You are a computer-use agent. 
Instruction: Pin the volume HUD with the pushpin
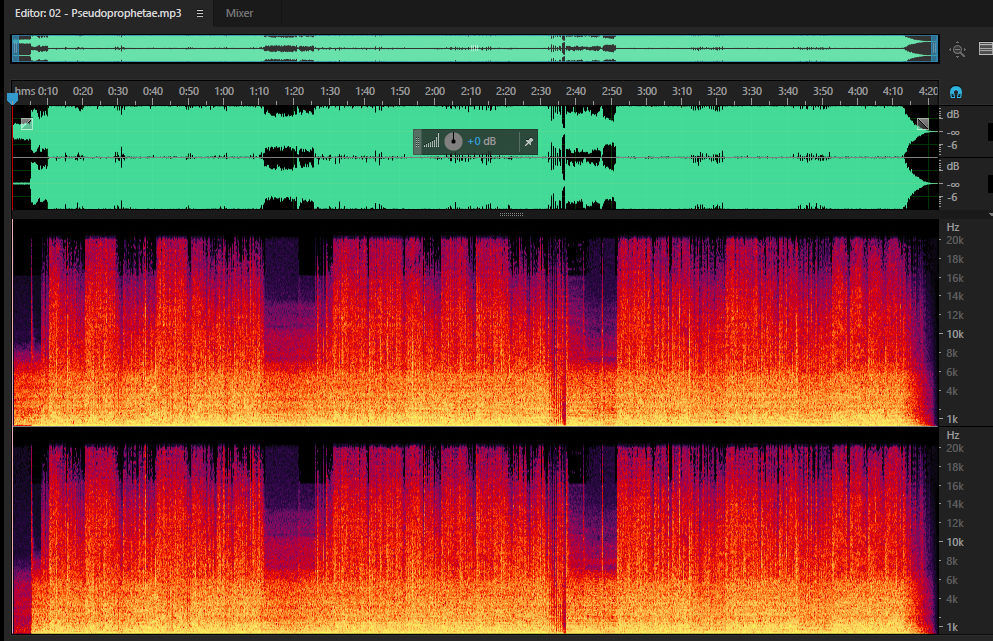pyautogui.click(x=529, y=142)
